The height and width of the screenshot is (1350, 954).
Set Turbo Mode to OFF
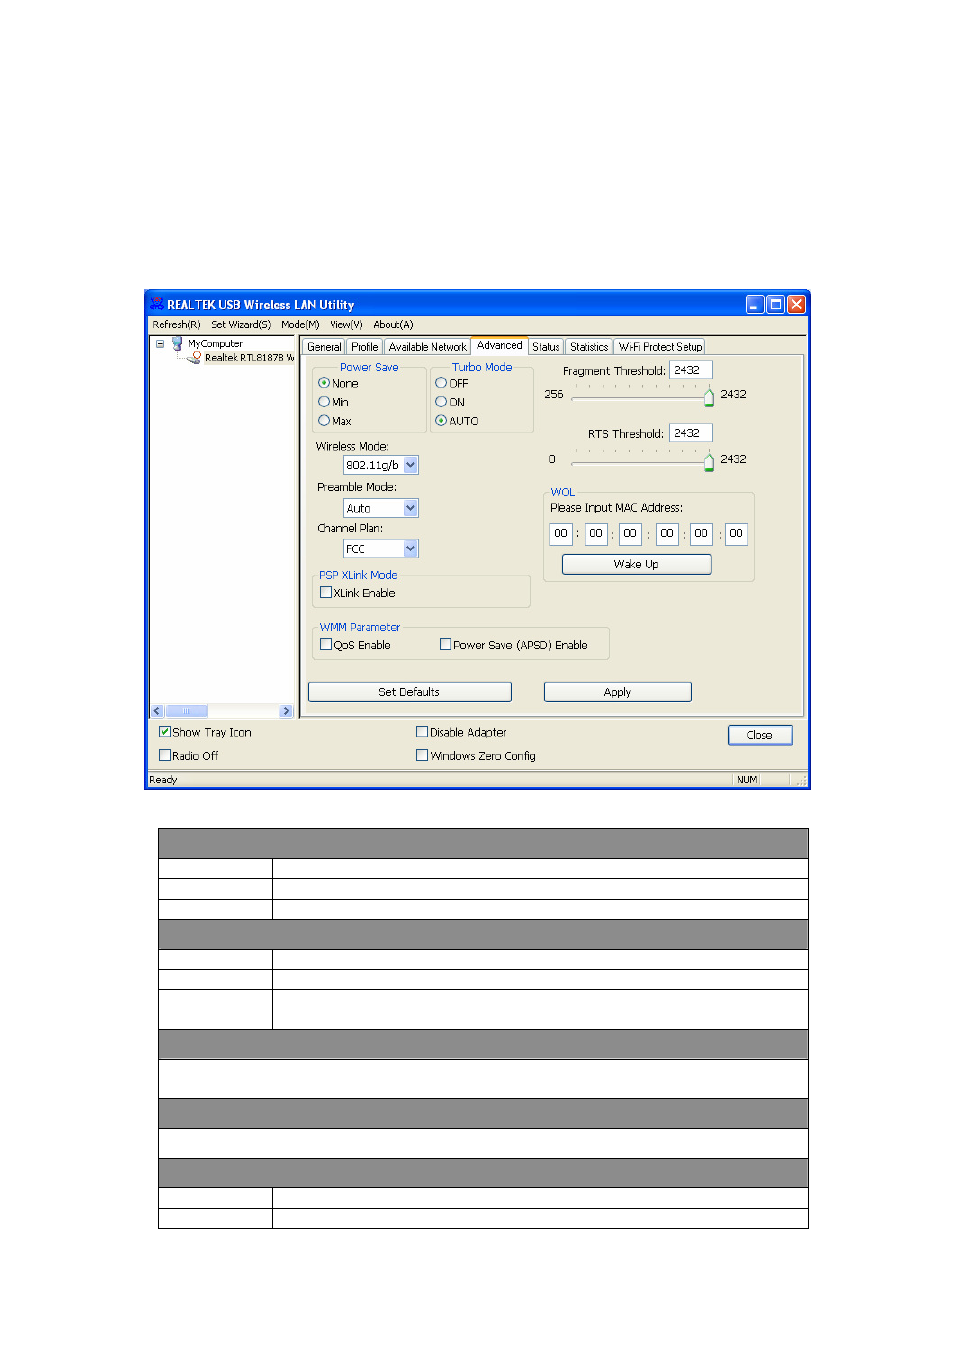[441, 383]
